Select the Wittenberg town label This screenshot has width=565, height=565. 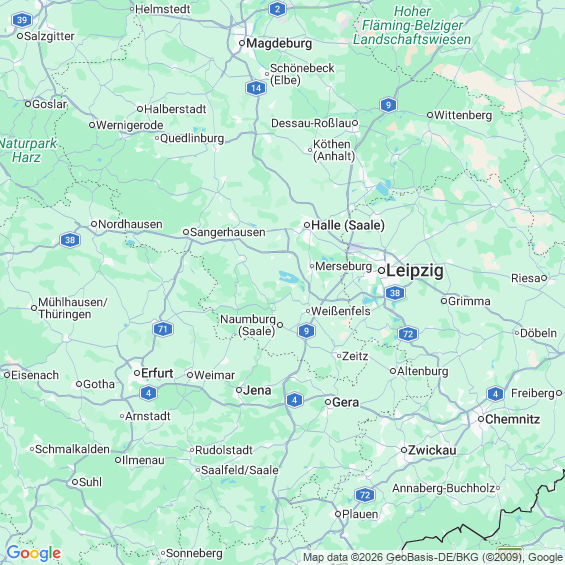click(463, 115)
